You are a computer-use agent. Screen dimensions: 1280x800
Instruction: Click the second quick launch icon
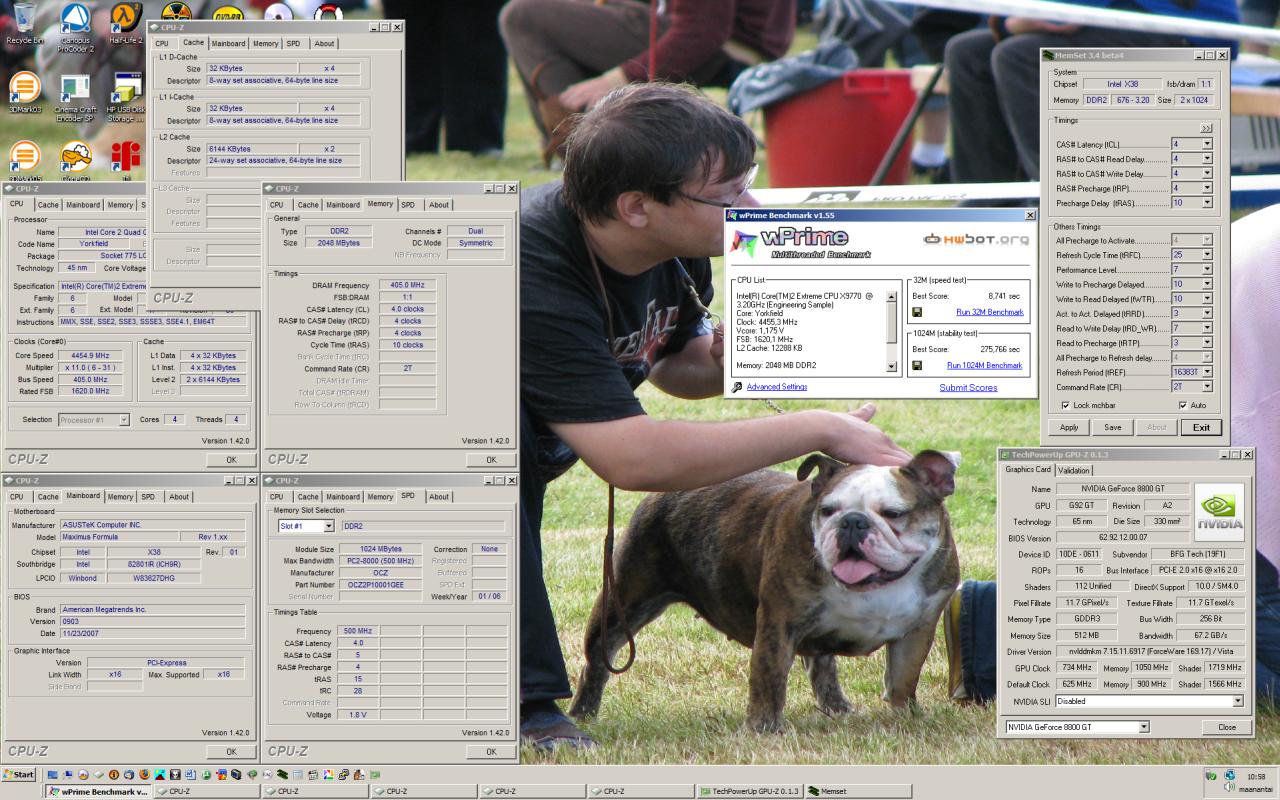68,775
